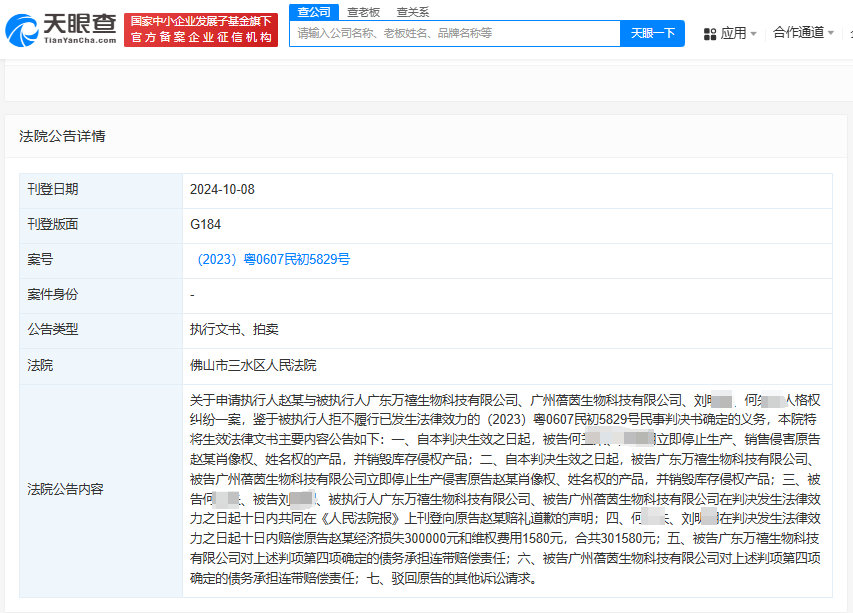Click the red 官方备案企业征信机构 banner
This screenshot has height=613, width=853.
(201, 30)
